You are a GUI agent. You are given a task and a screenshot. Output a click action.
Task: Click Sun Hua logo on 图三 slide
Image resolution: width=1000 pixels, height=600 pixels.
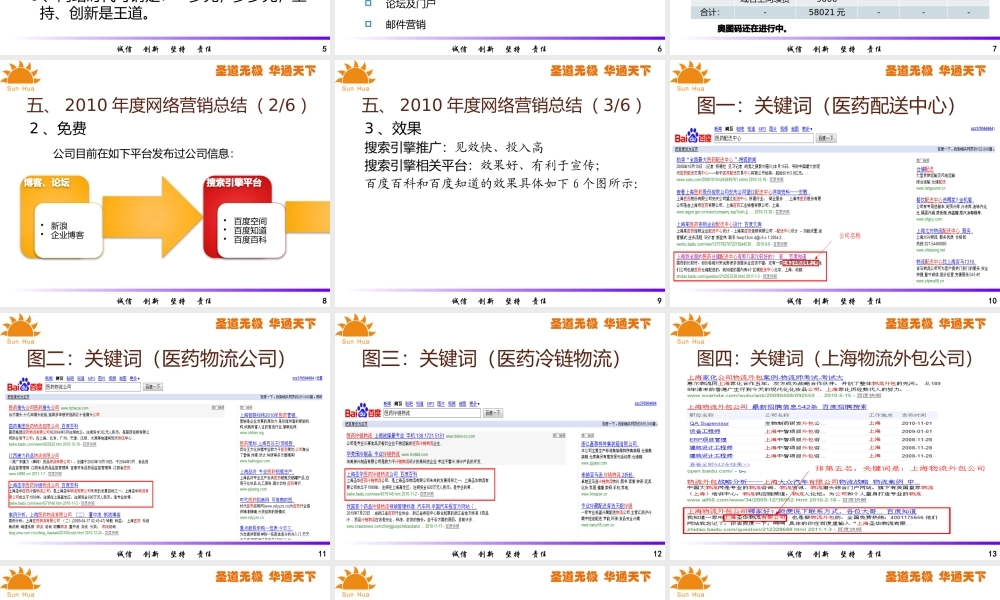pos(355,329)
